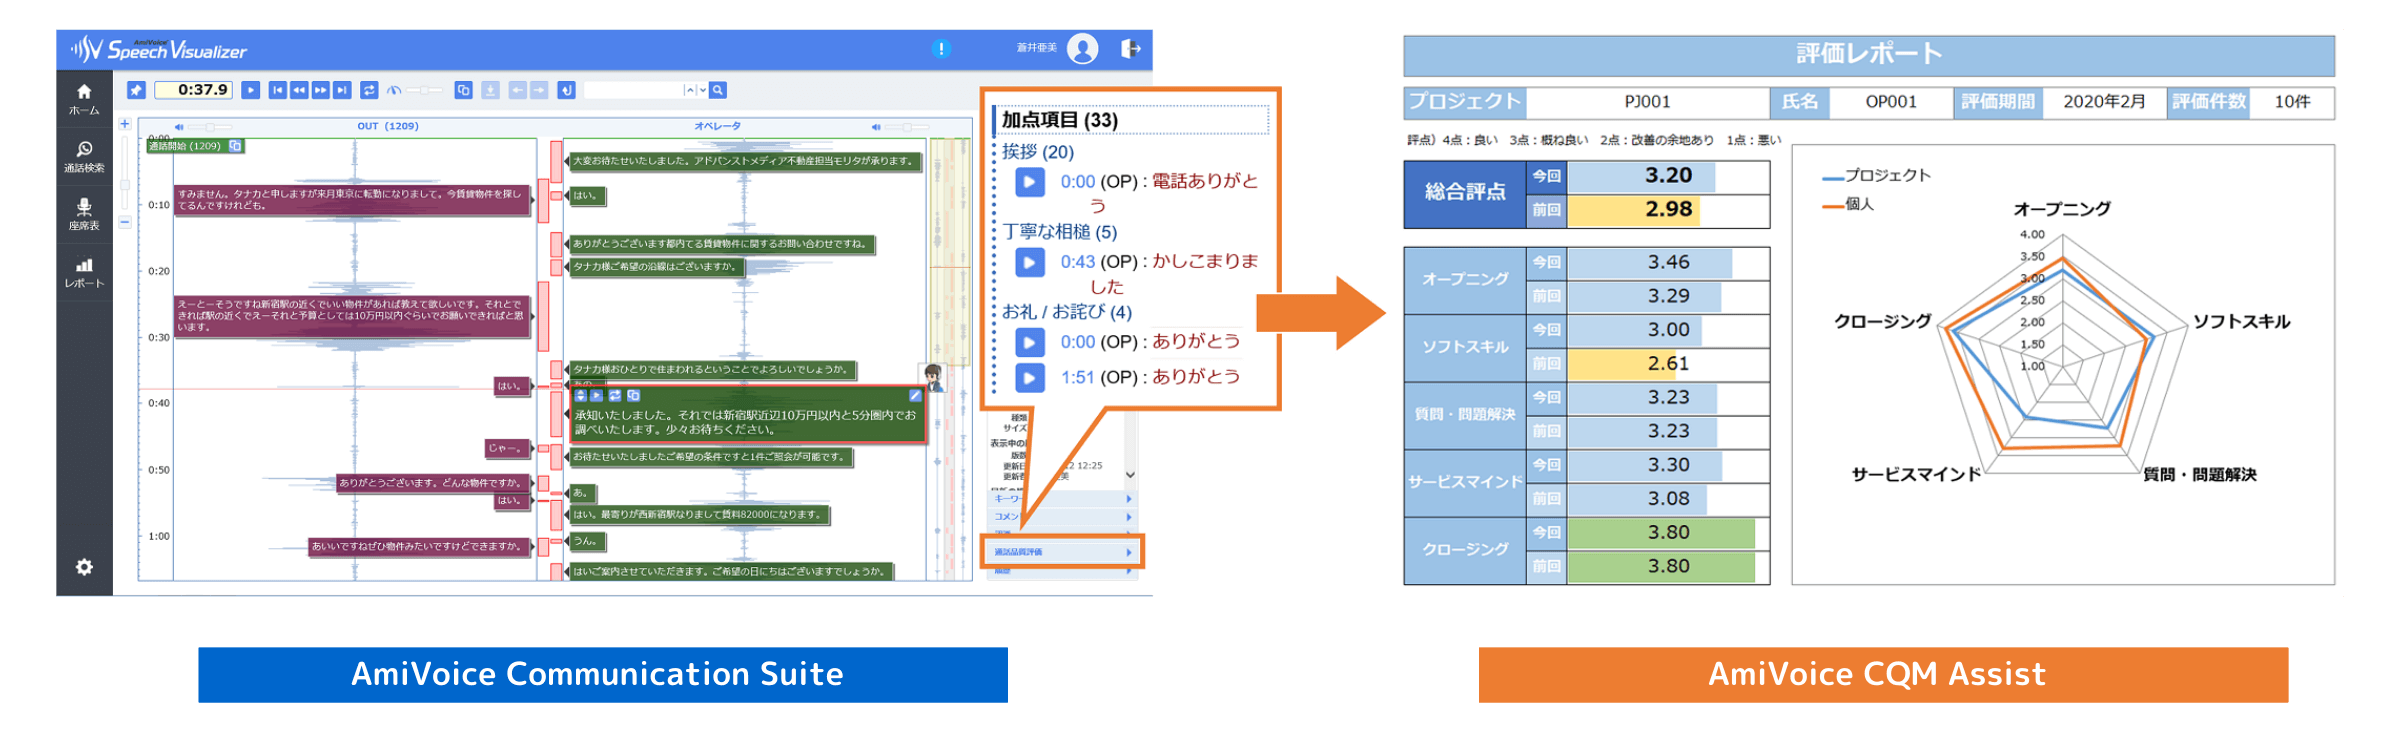Screen dimensions: 2400x750
Task: Go to previous search match arrow
Action: click(x=689, y=90)
